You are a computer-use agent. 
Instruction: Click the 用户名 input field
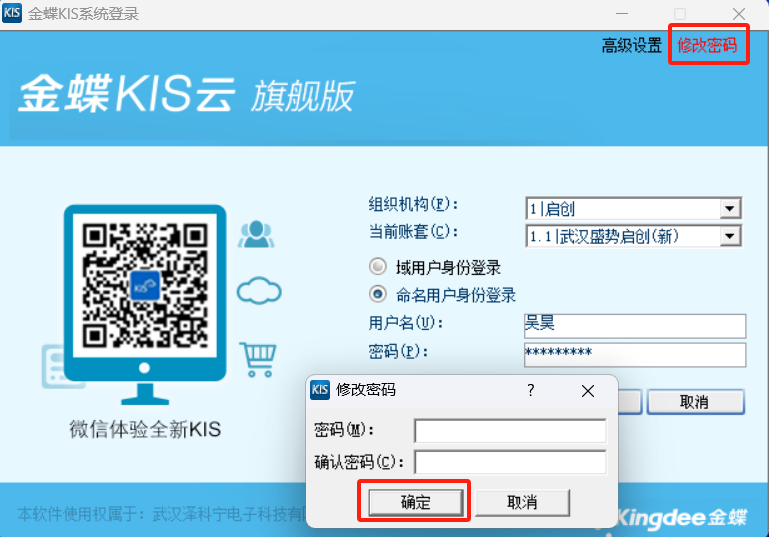635,326
